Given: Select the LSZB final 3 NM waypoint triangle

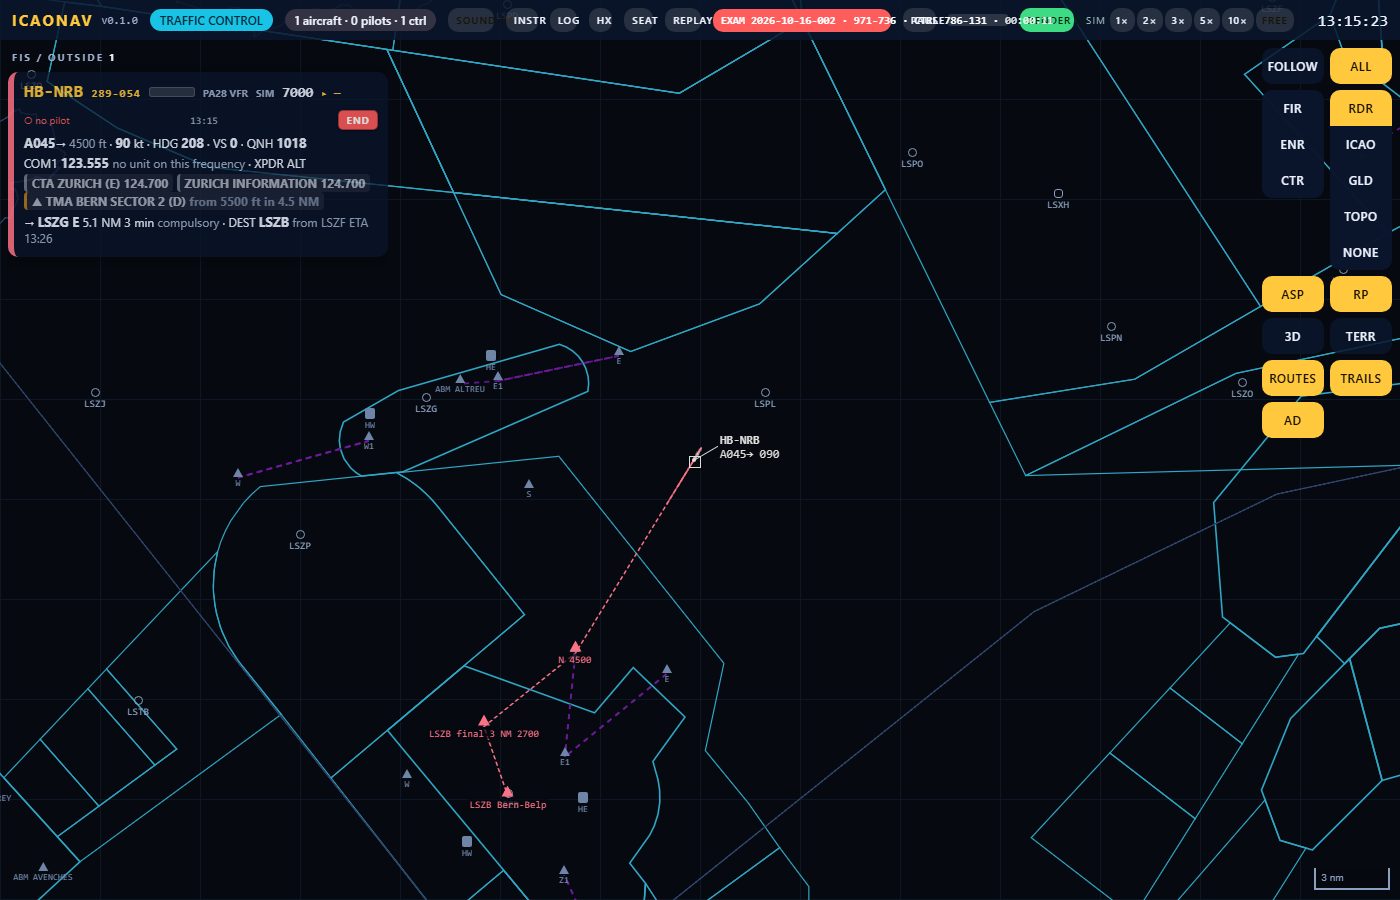Looking at the screenshot, I should pos(484,720).
